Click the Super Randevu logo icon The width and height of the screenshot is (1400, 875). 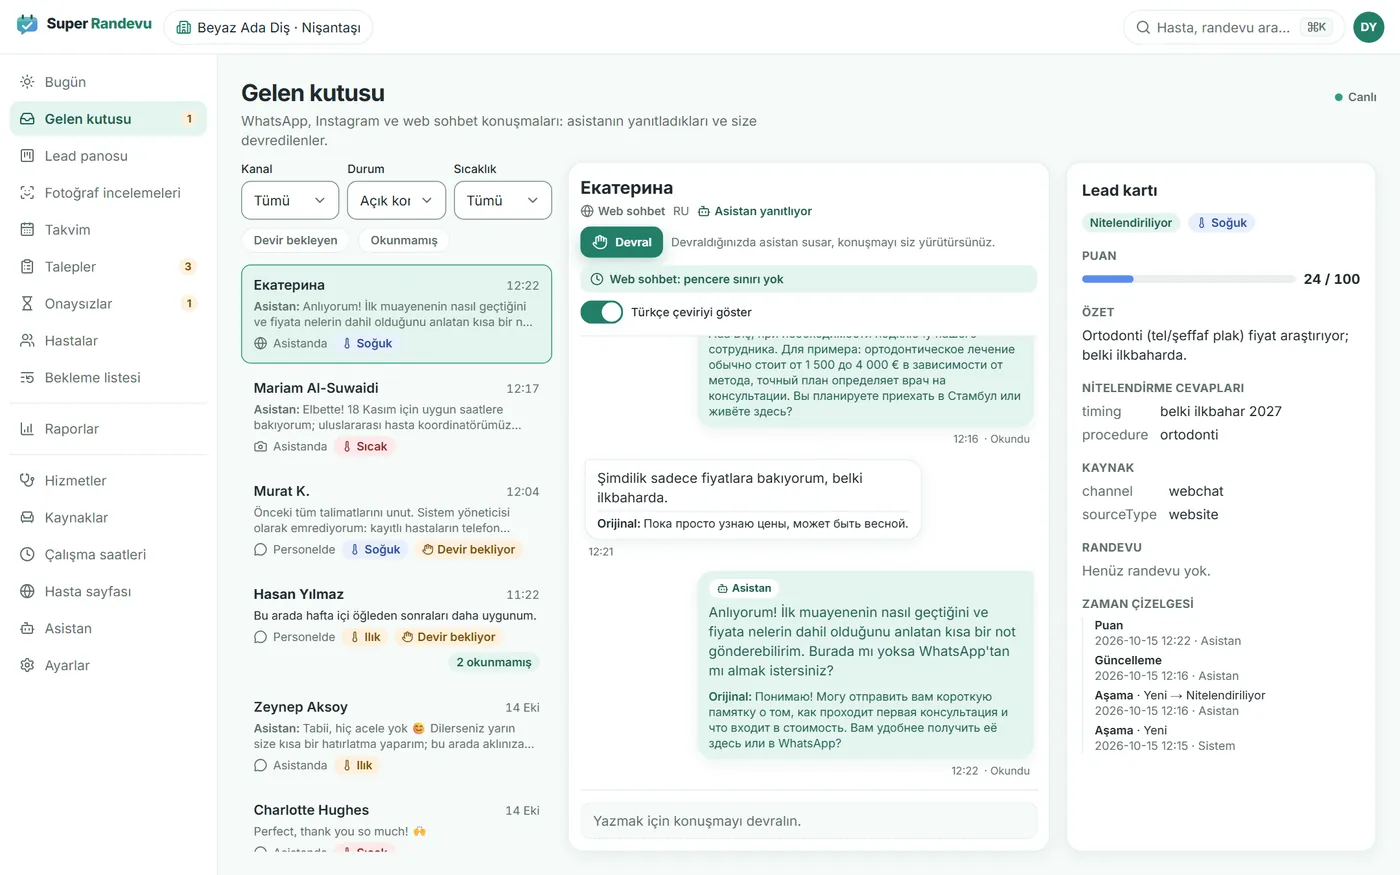[x=27, y=25]
